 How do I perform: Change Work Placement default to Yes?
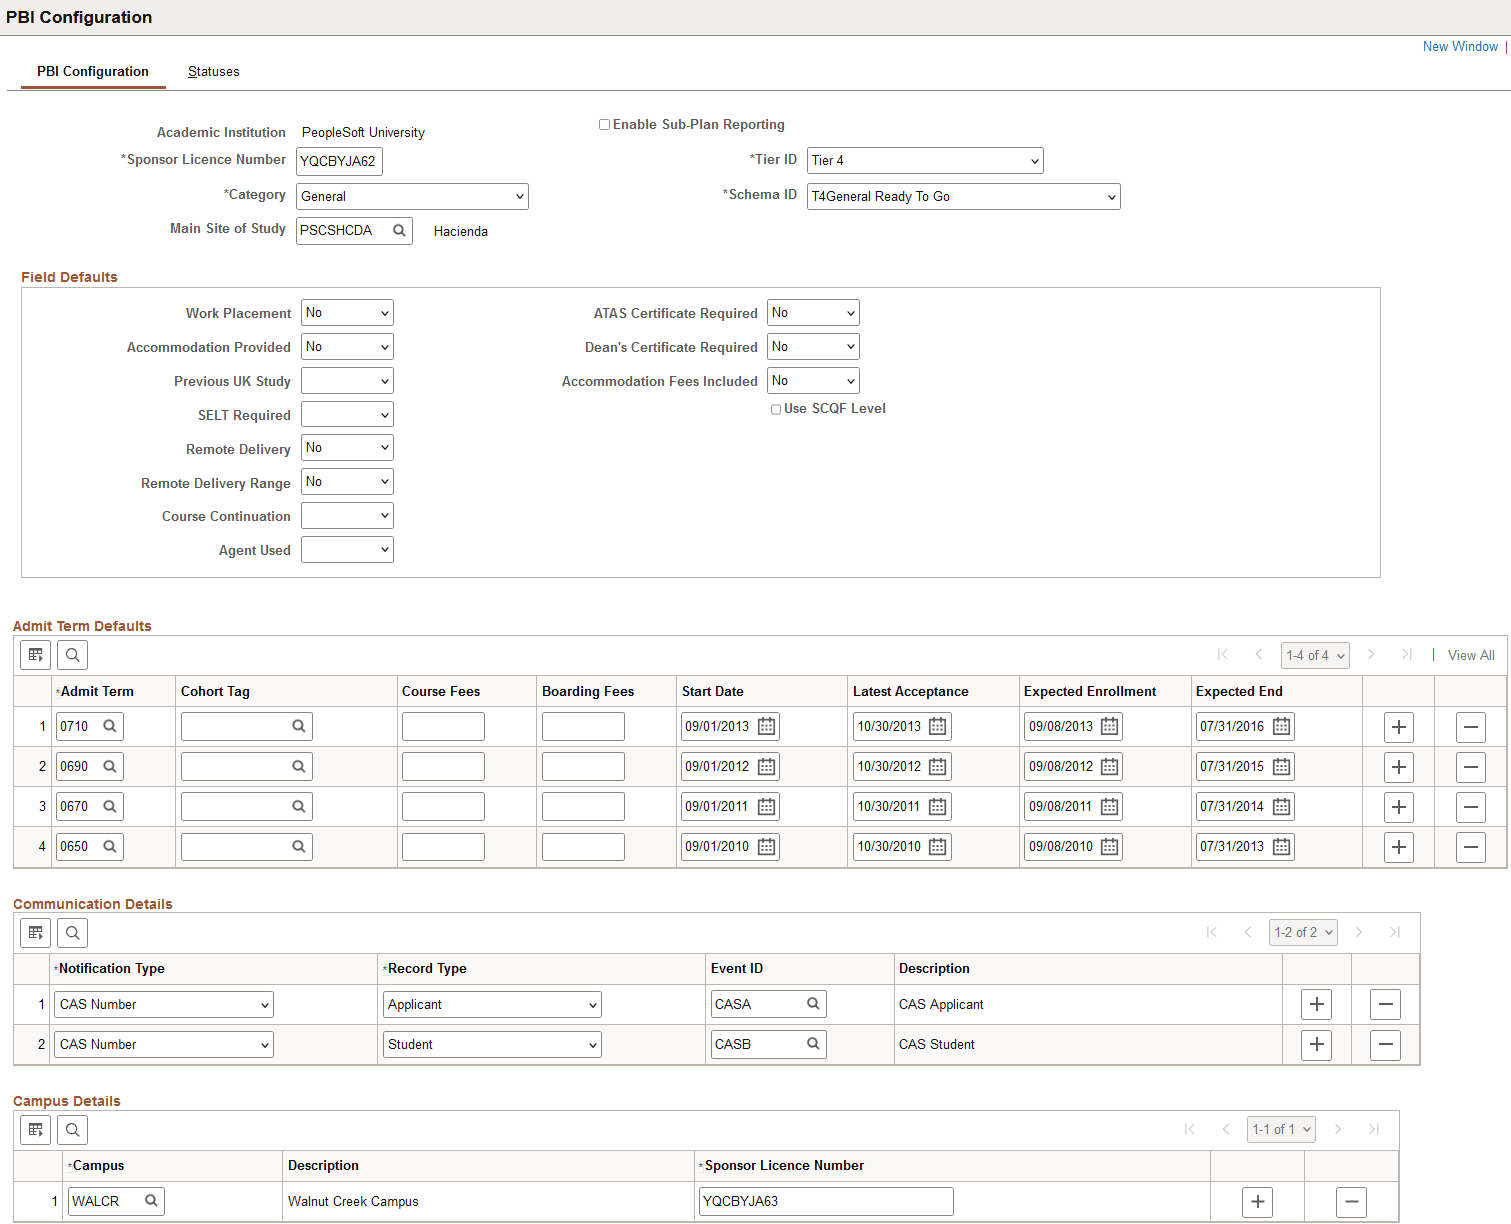coord(346,312)
